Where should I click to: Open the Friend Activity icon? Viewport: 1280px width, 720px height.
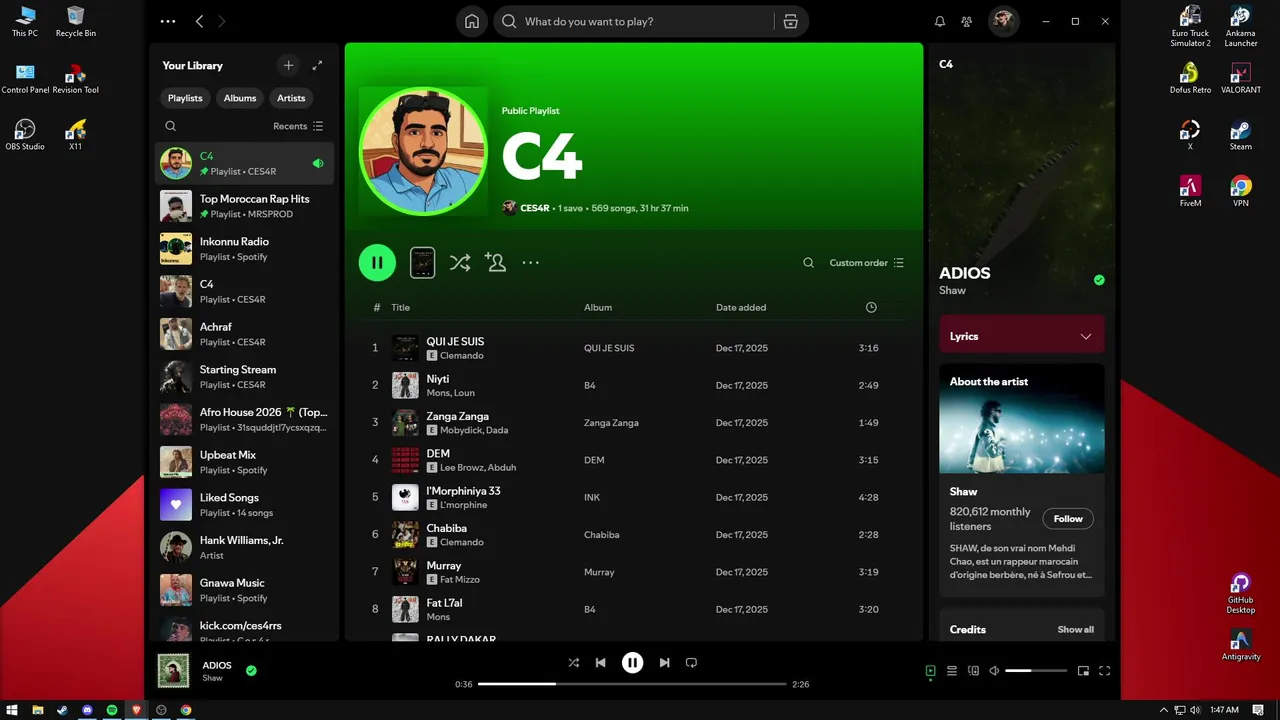(x=966, y=21)
